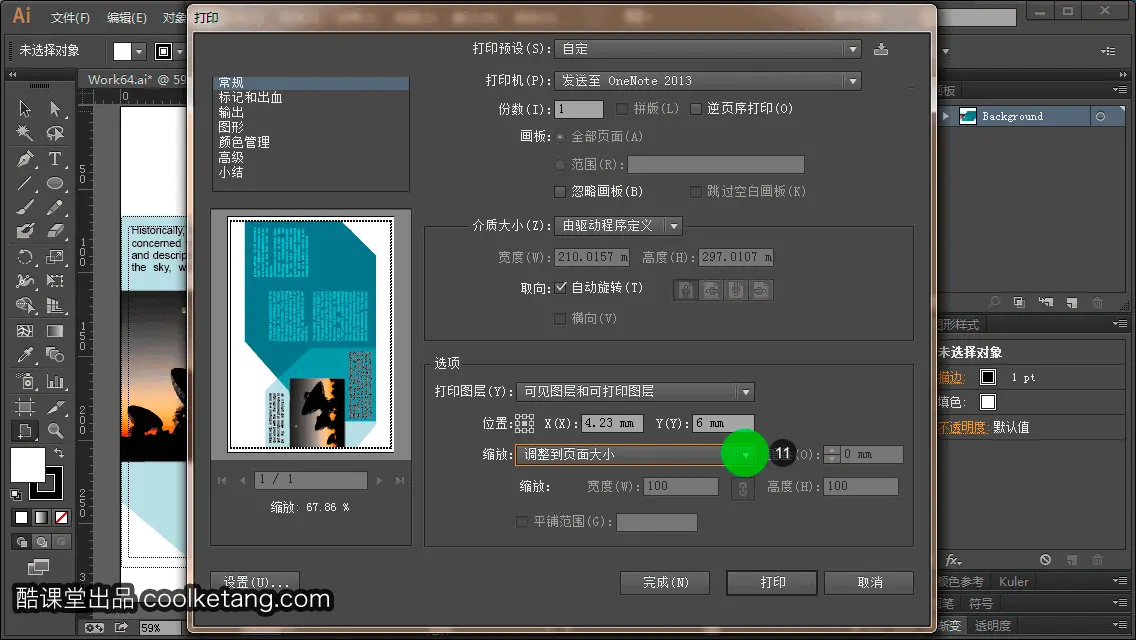Click the 取消 button
Viewport: 1136px width, 640px height.
(869, 583)
